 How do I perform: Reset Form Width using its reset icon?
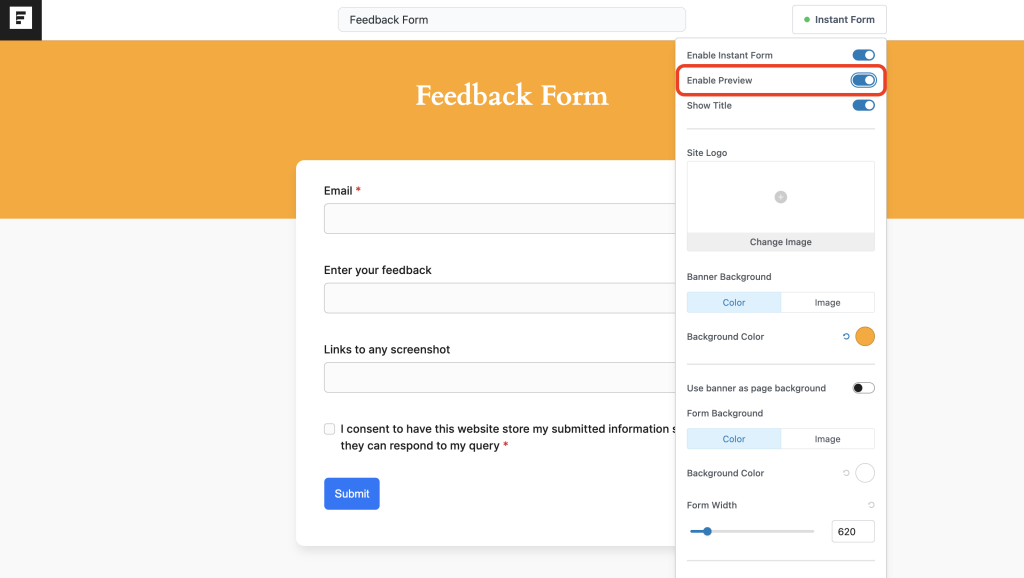pyautogui.click(x=873, y=505)
